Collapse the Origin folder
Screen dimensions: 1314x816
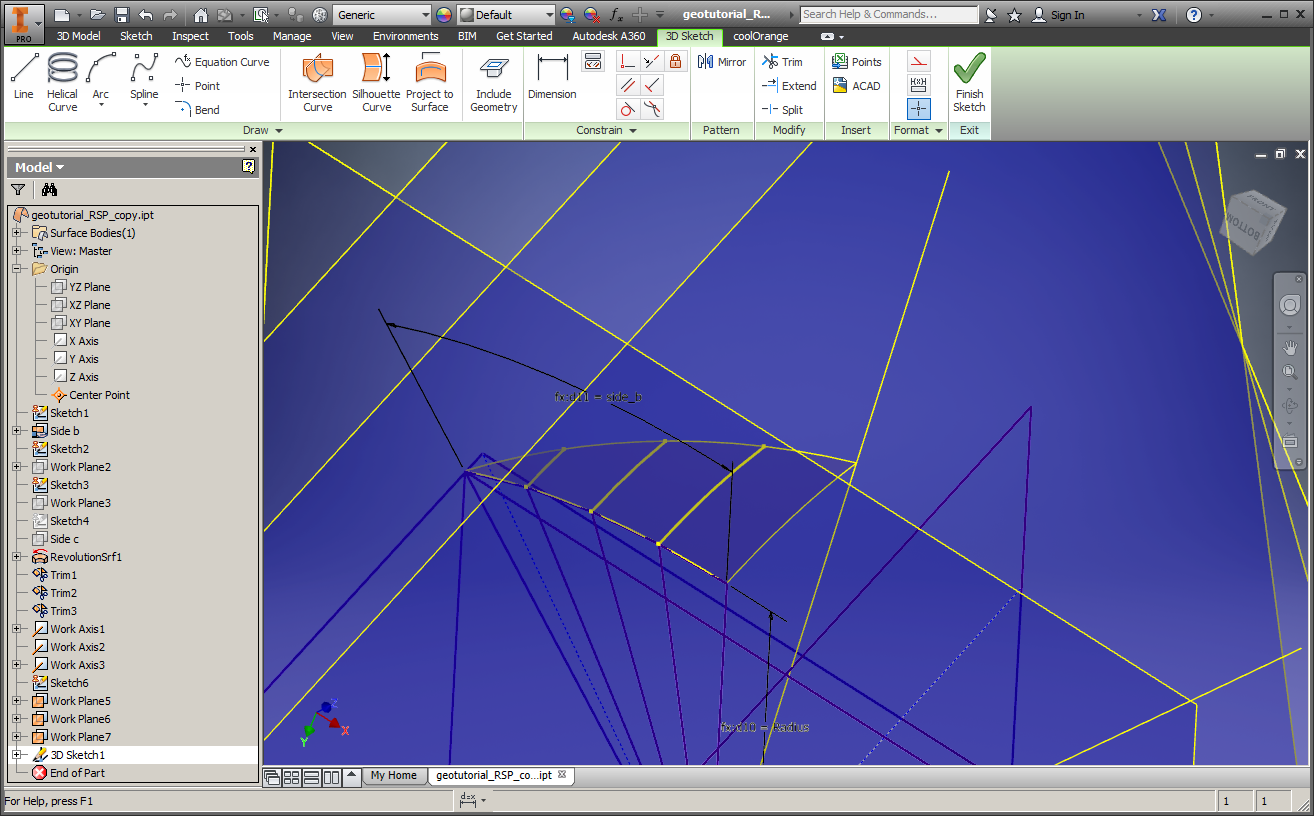click(x=17, y=269)
